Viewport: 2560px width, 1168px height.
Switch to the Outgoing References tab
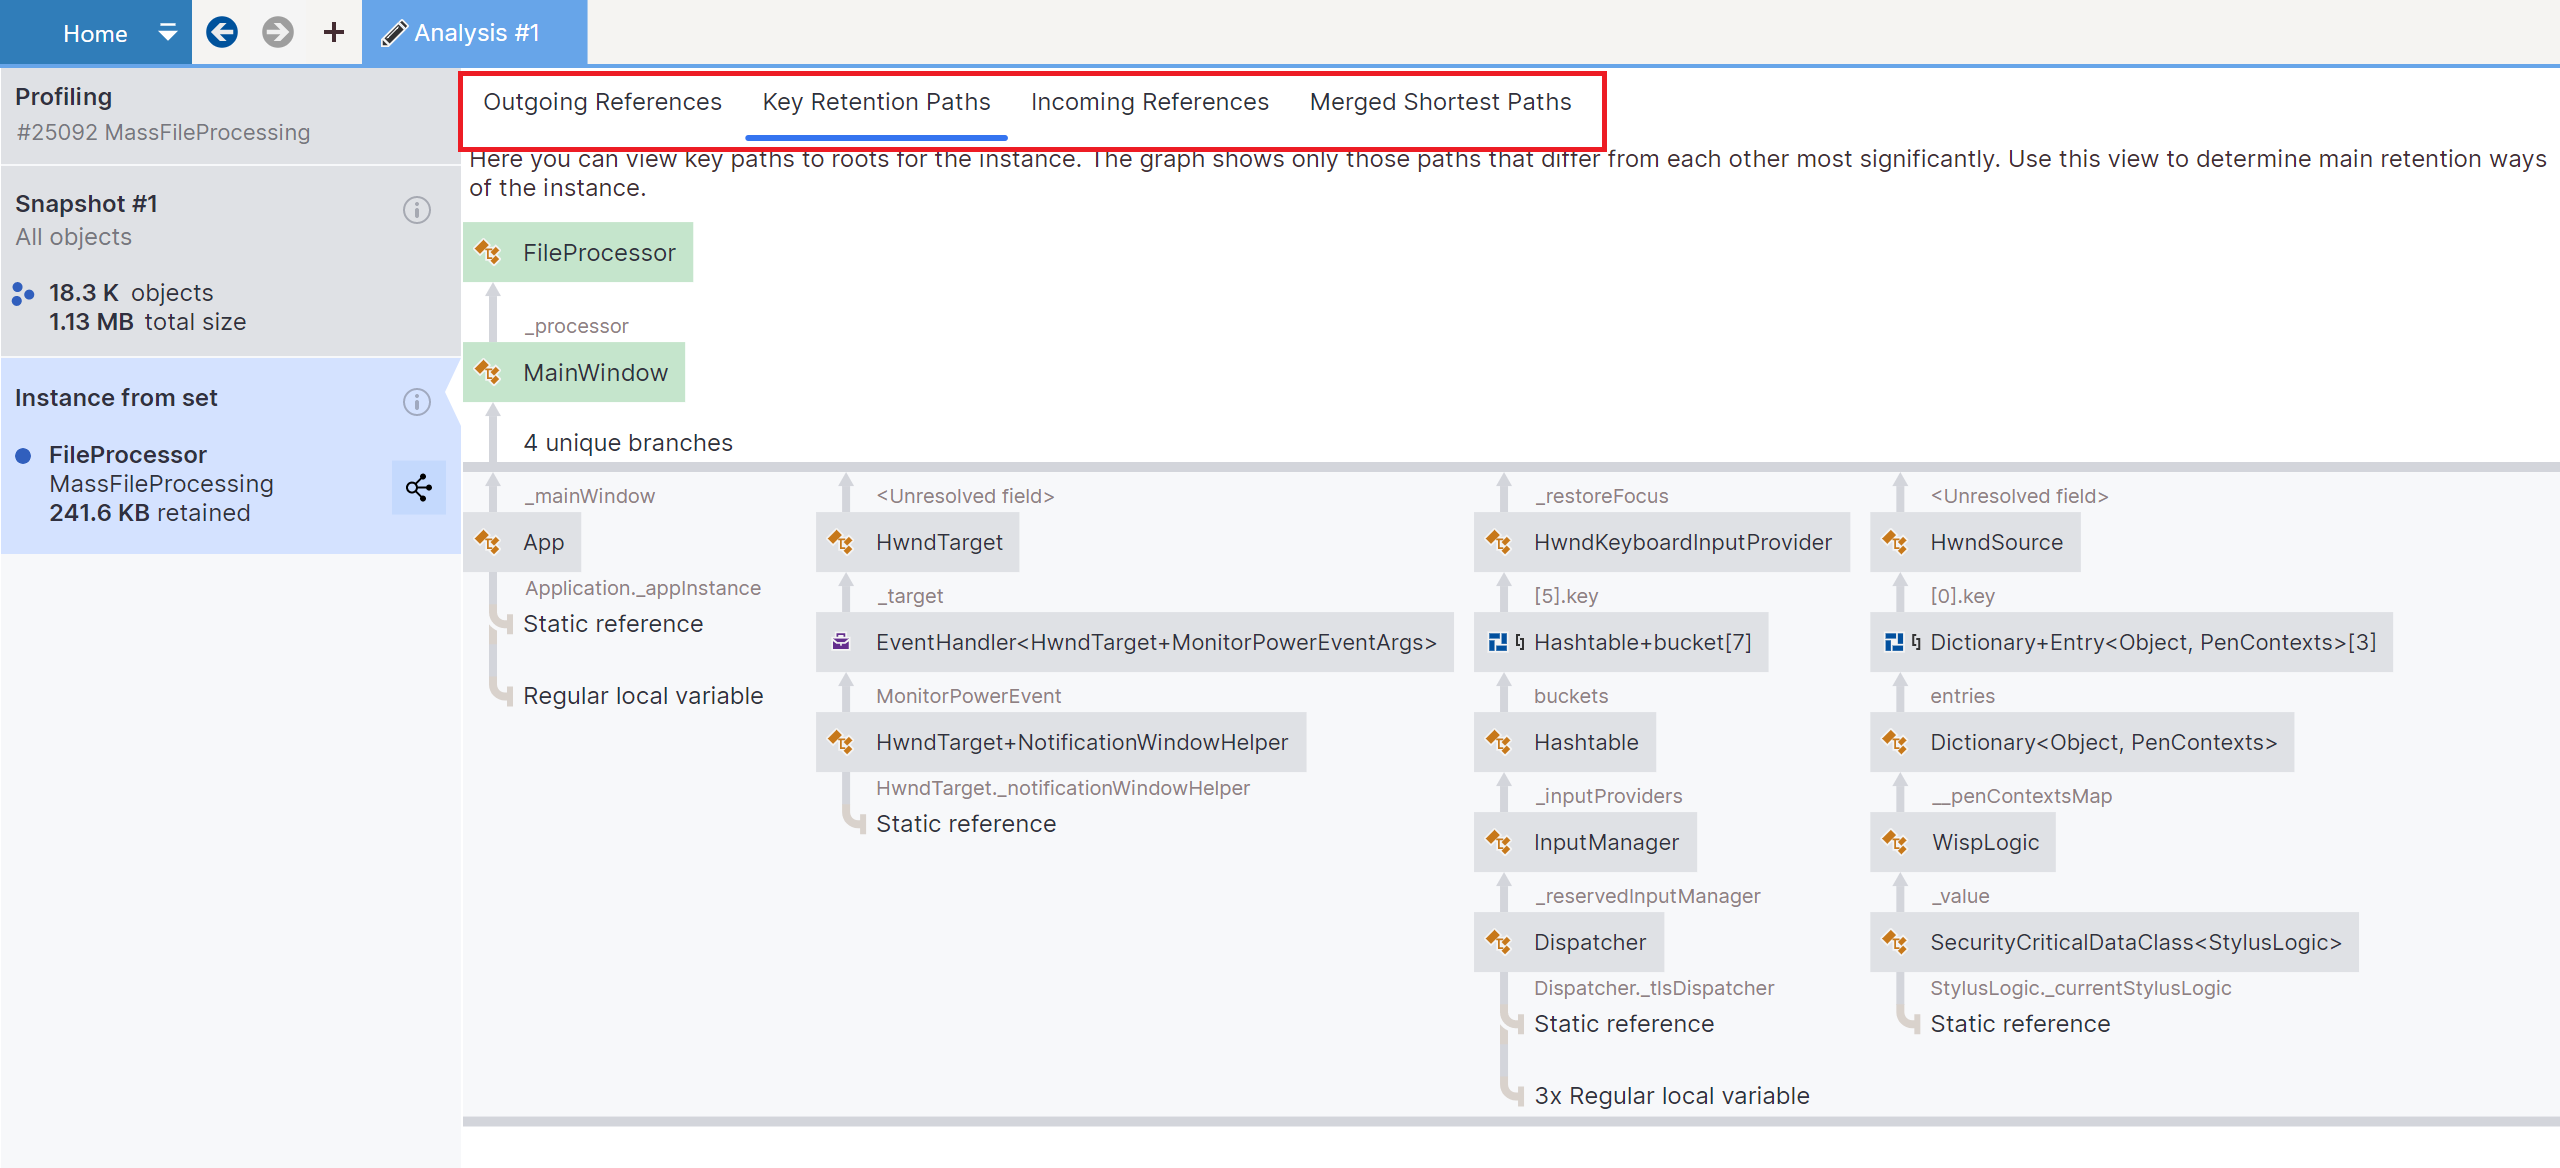click(603, 101)
